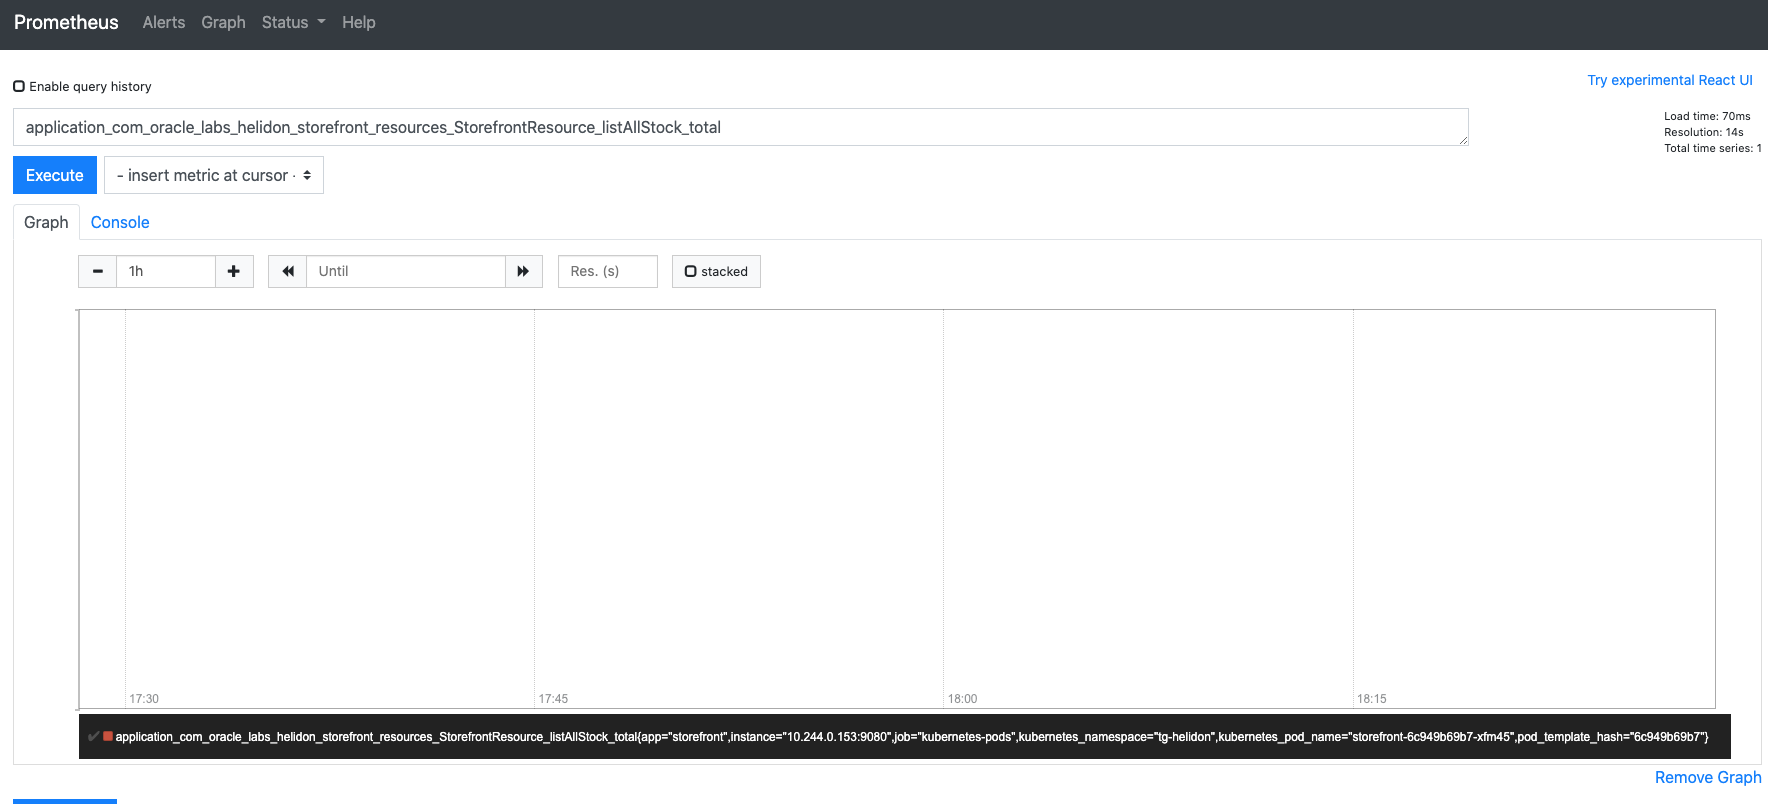The image size is (1768, 804).
Task: Select the Graph tab
Action: pos(46,222)
